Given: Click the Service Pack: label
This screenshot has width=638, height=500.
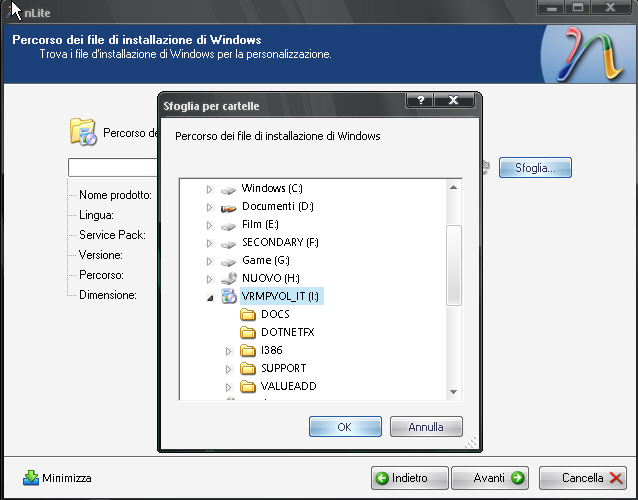Looking at the screenshot, I should [112, 235].
